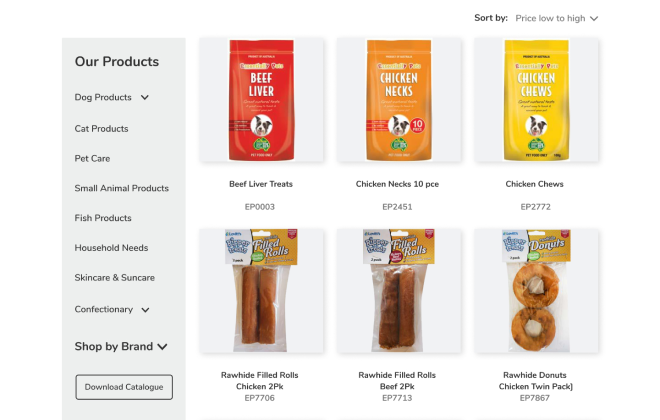Open the Small Animal Products category

click(x=122, y=188)
